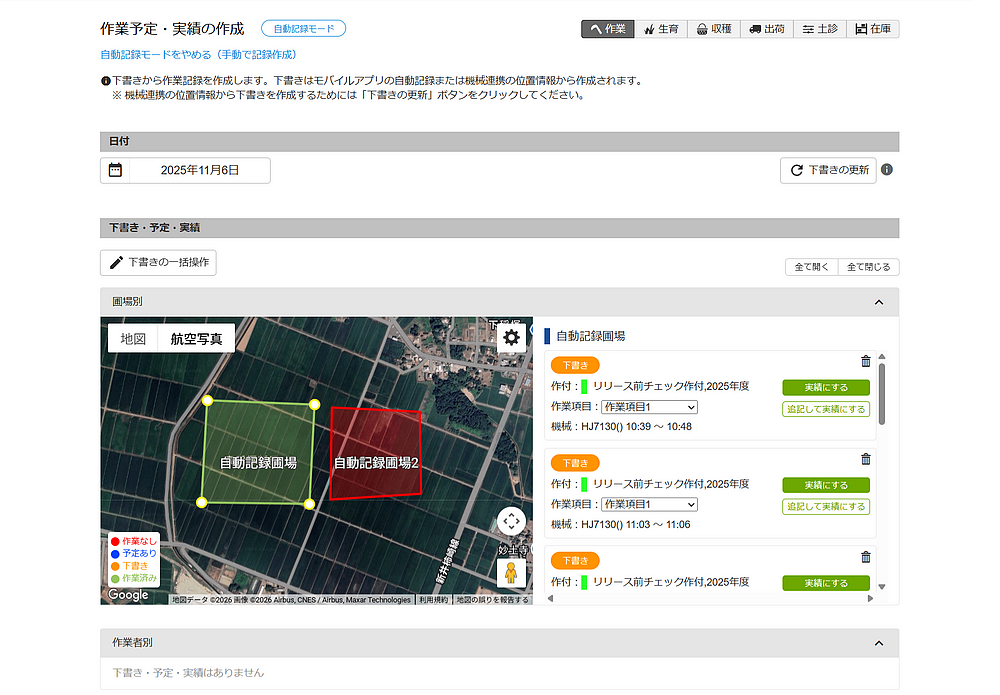The width and height of the screenshot is (1000, 695).
Task: Open 作業項目1 dropdown in first draft
Action: (649, 407)
